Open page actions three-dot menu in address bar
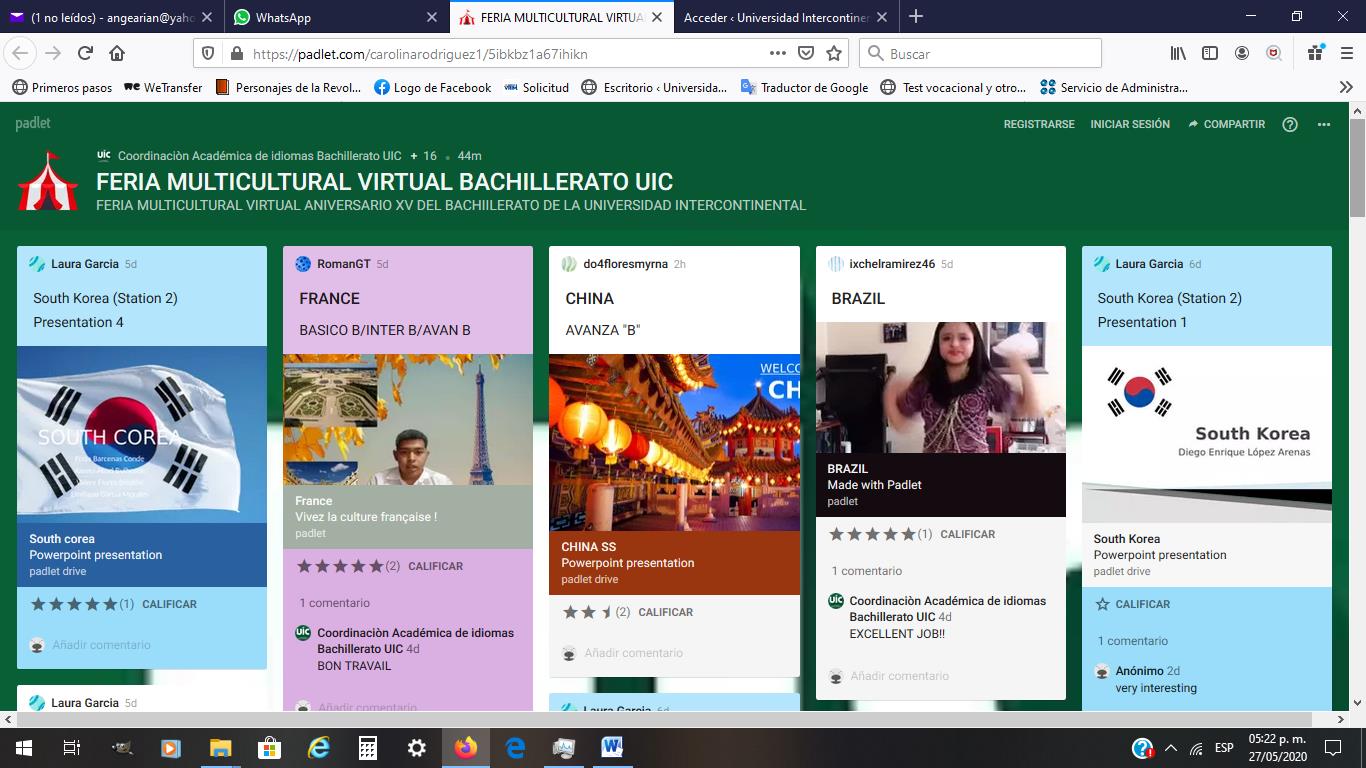1366x768 pixels. pyautogui.click(x=778, y=53)
